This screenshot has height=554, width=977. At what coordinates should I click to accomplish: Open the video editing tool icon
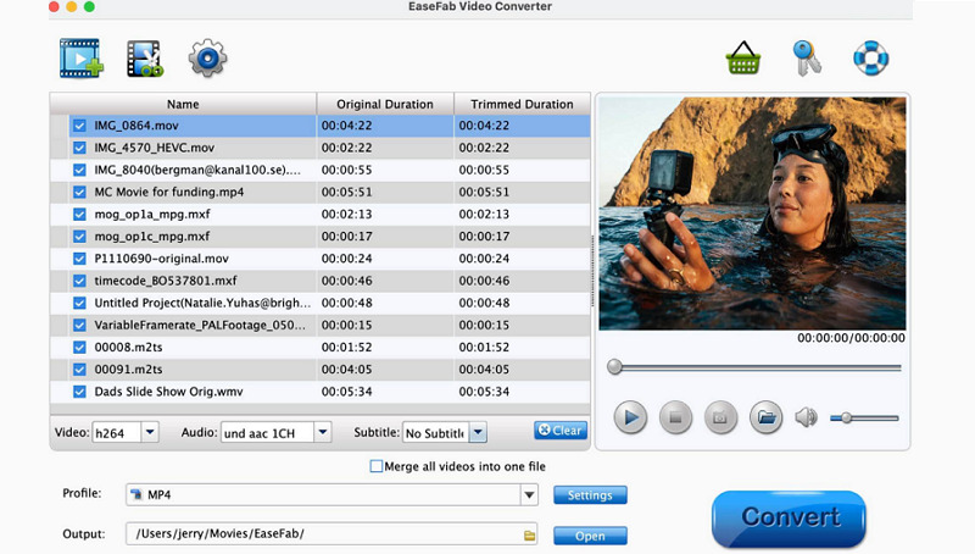[144, 58]
